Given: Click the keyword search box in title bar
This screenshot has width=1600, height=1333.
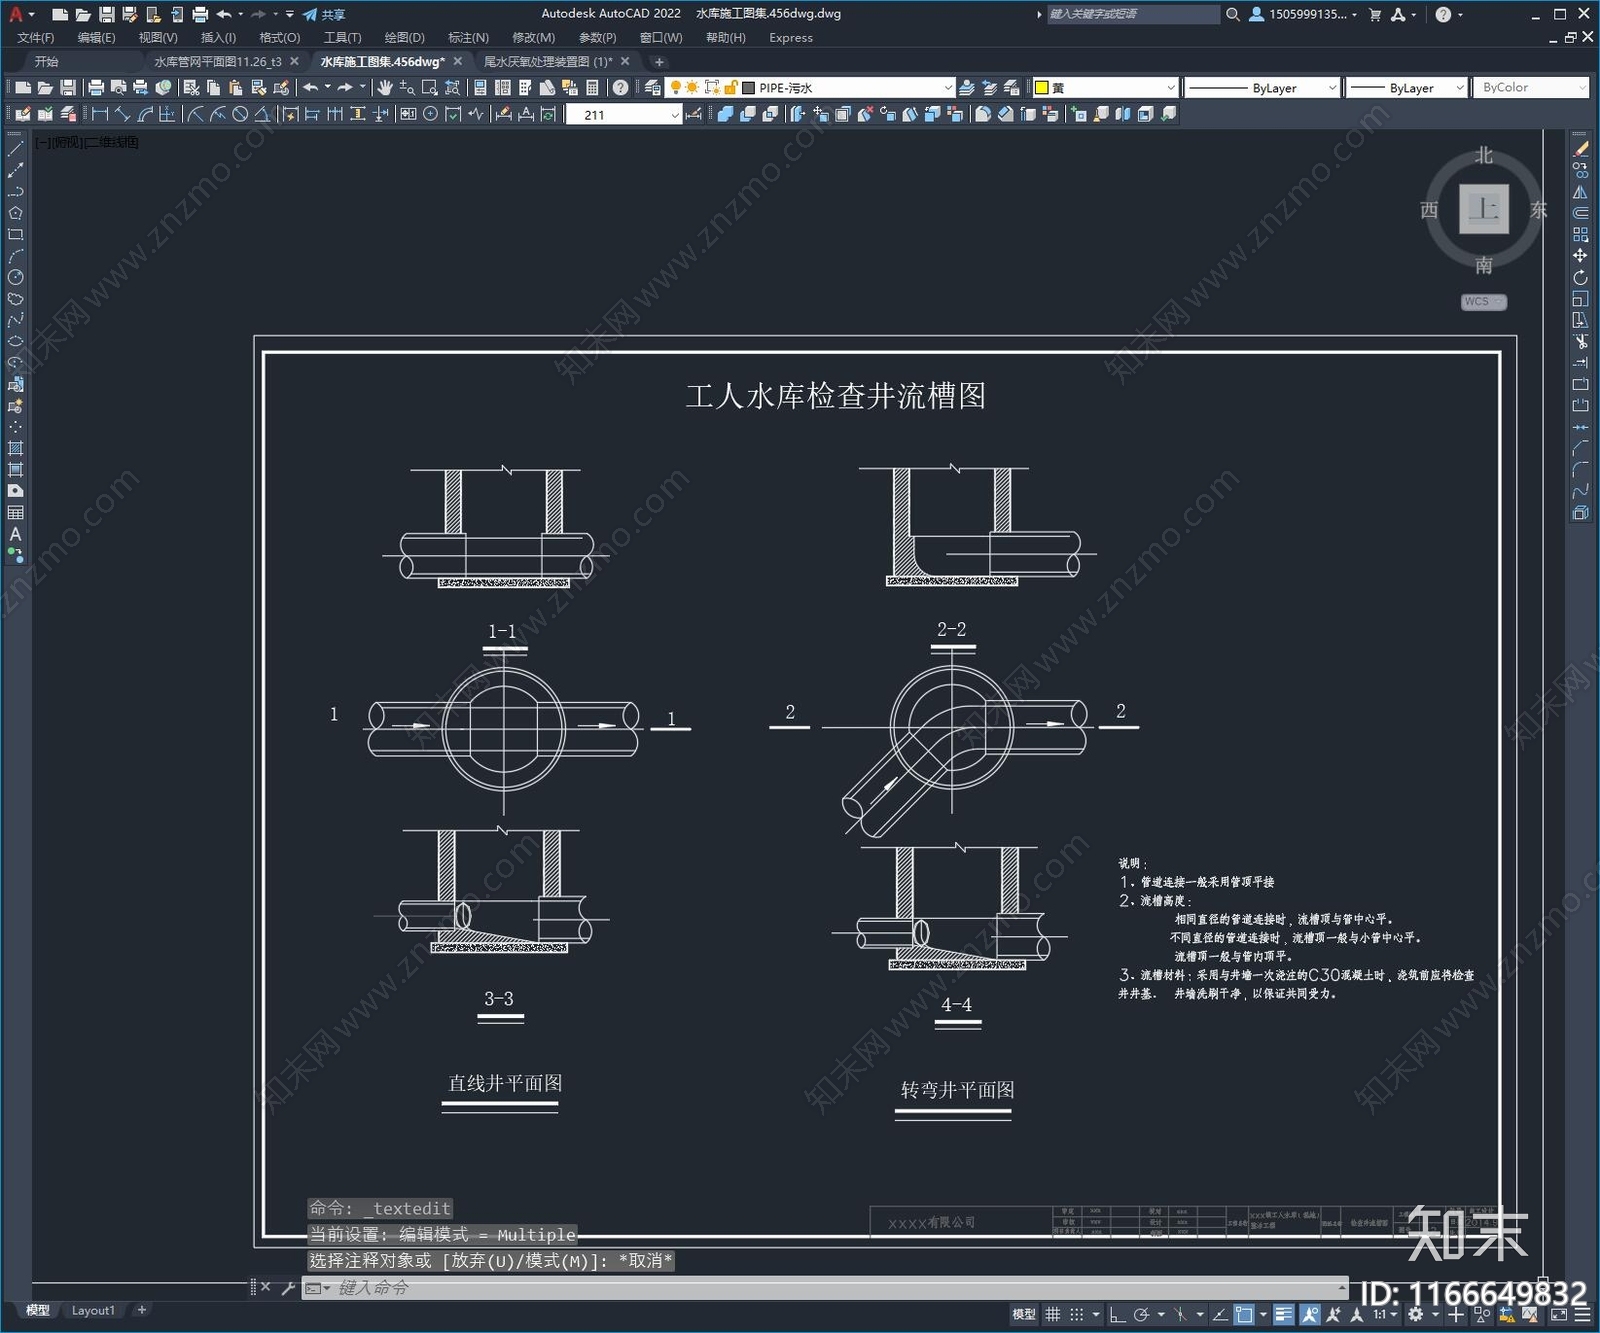Looking at the screenshot, I should click(x=1133, y=14).
